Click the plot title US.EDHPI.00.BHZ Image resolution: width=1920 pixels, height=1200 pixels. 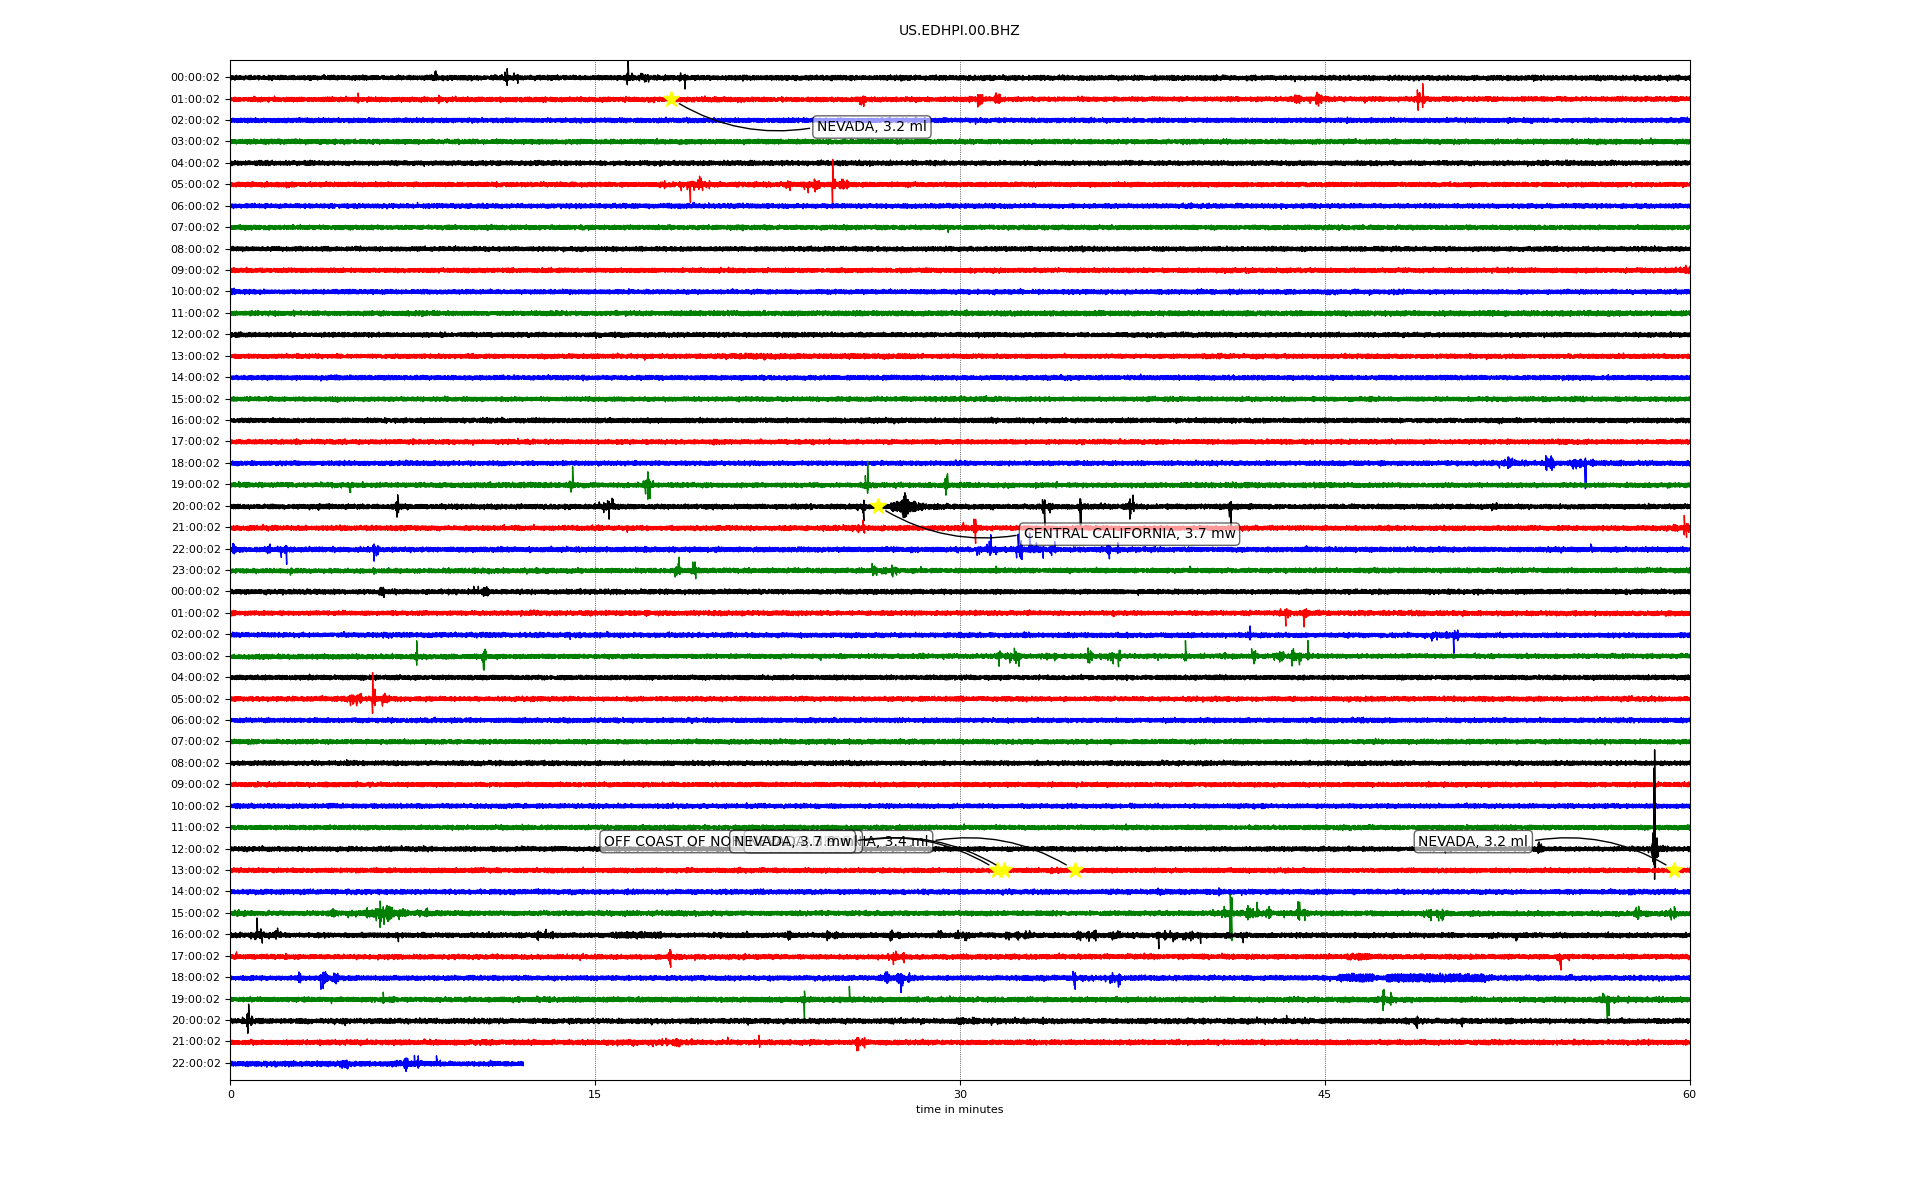[x=959, y=31]
